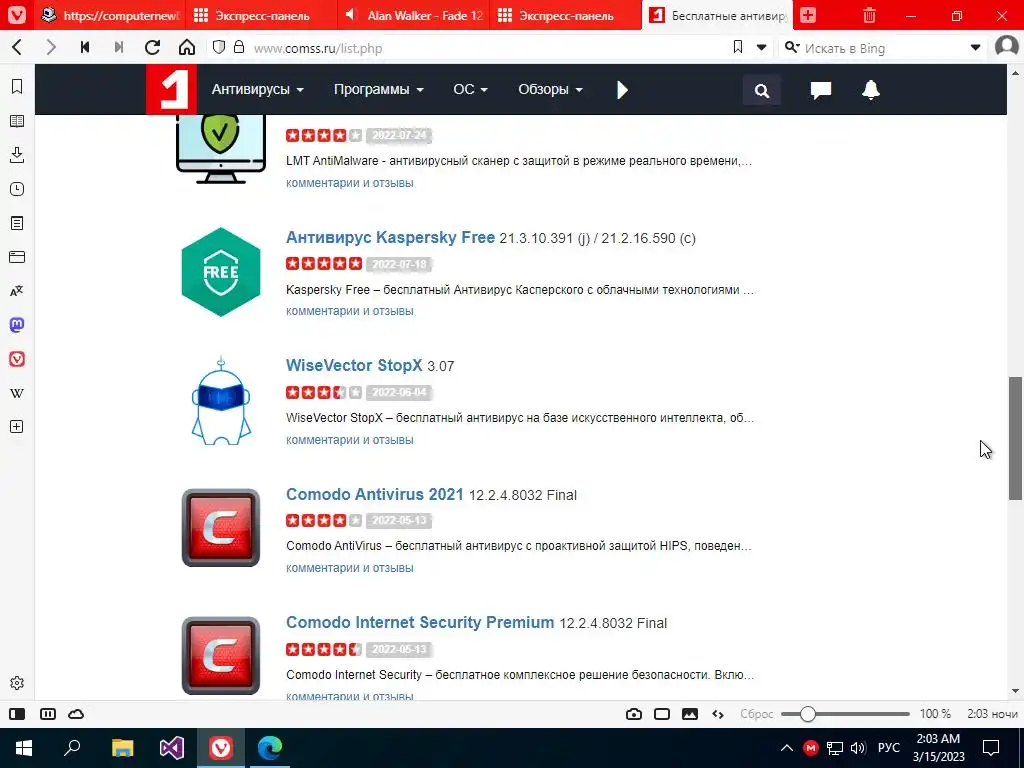Expand the ОС dropdown menu

pos(470,89)
